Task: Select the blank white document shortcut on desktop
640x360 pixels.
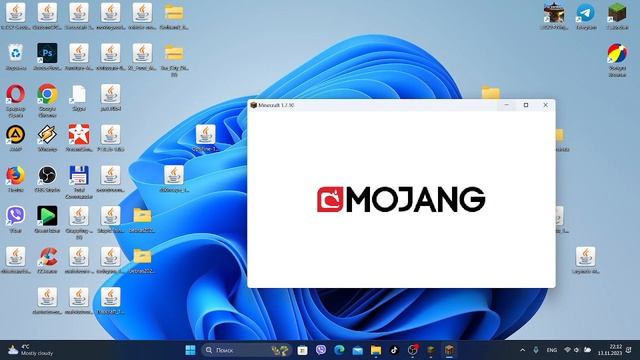Action: 78,94
